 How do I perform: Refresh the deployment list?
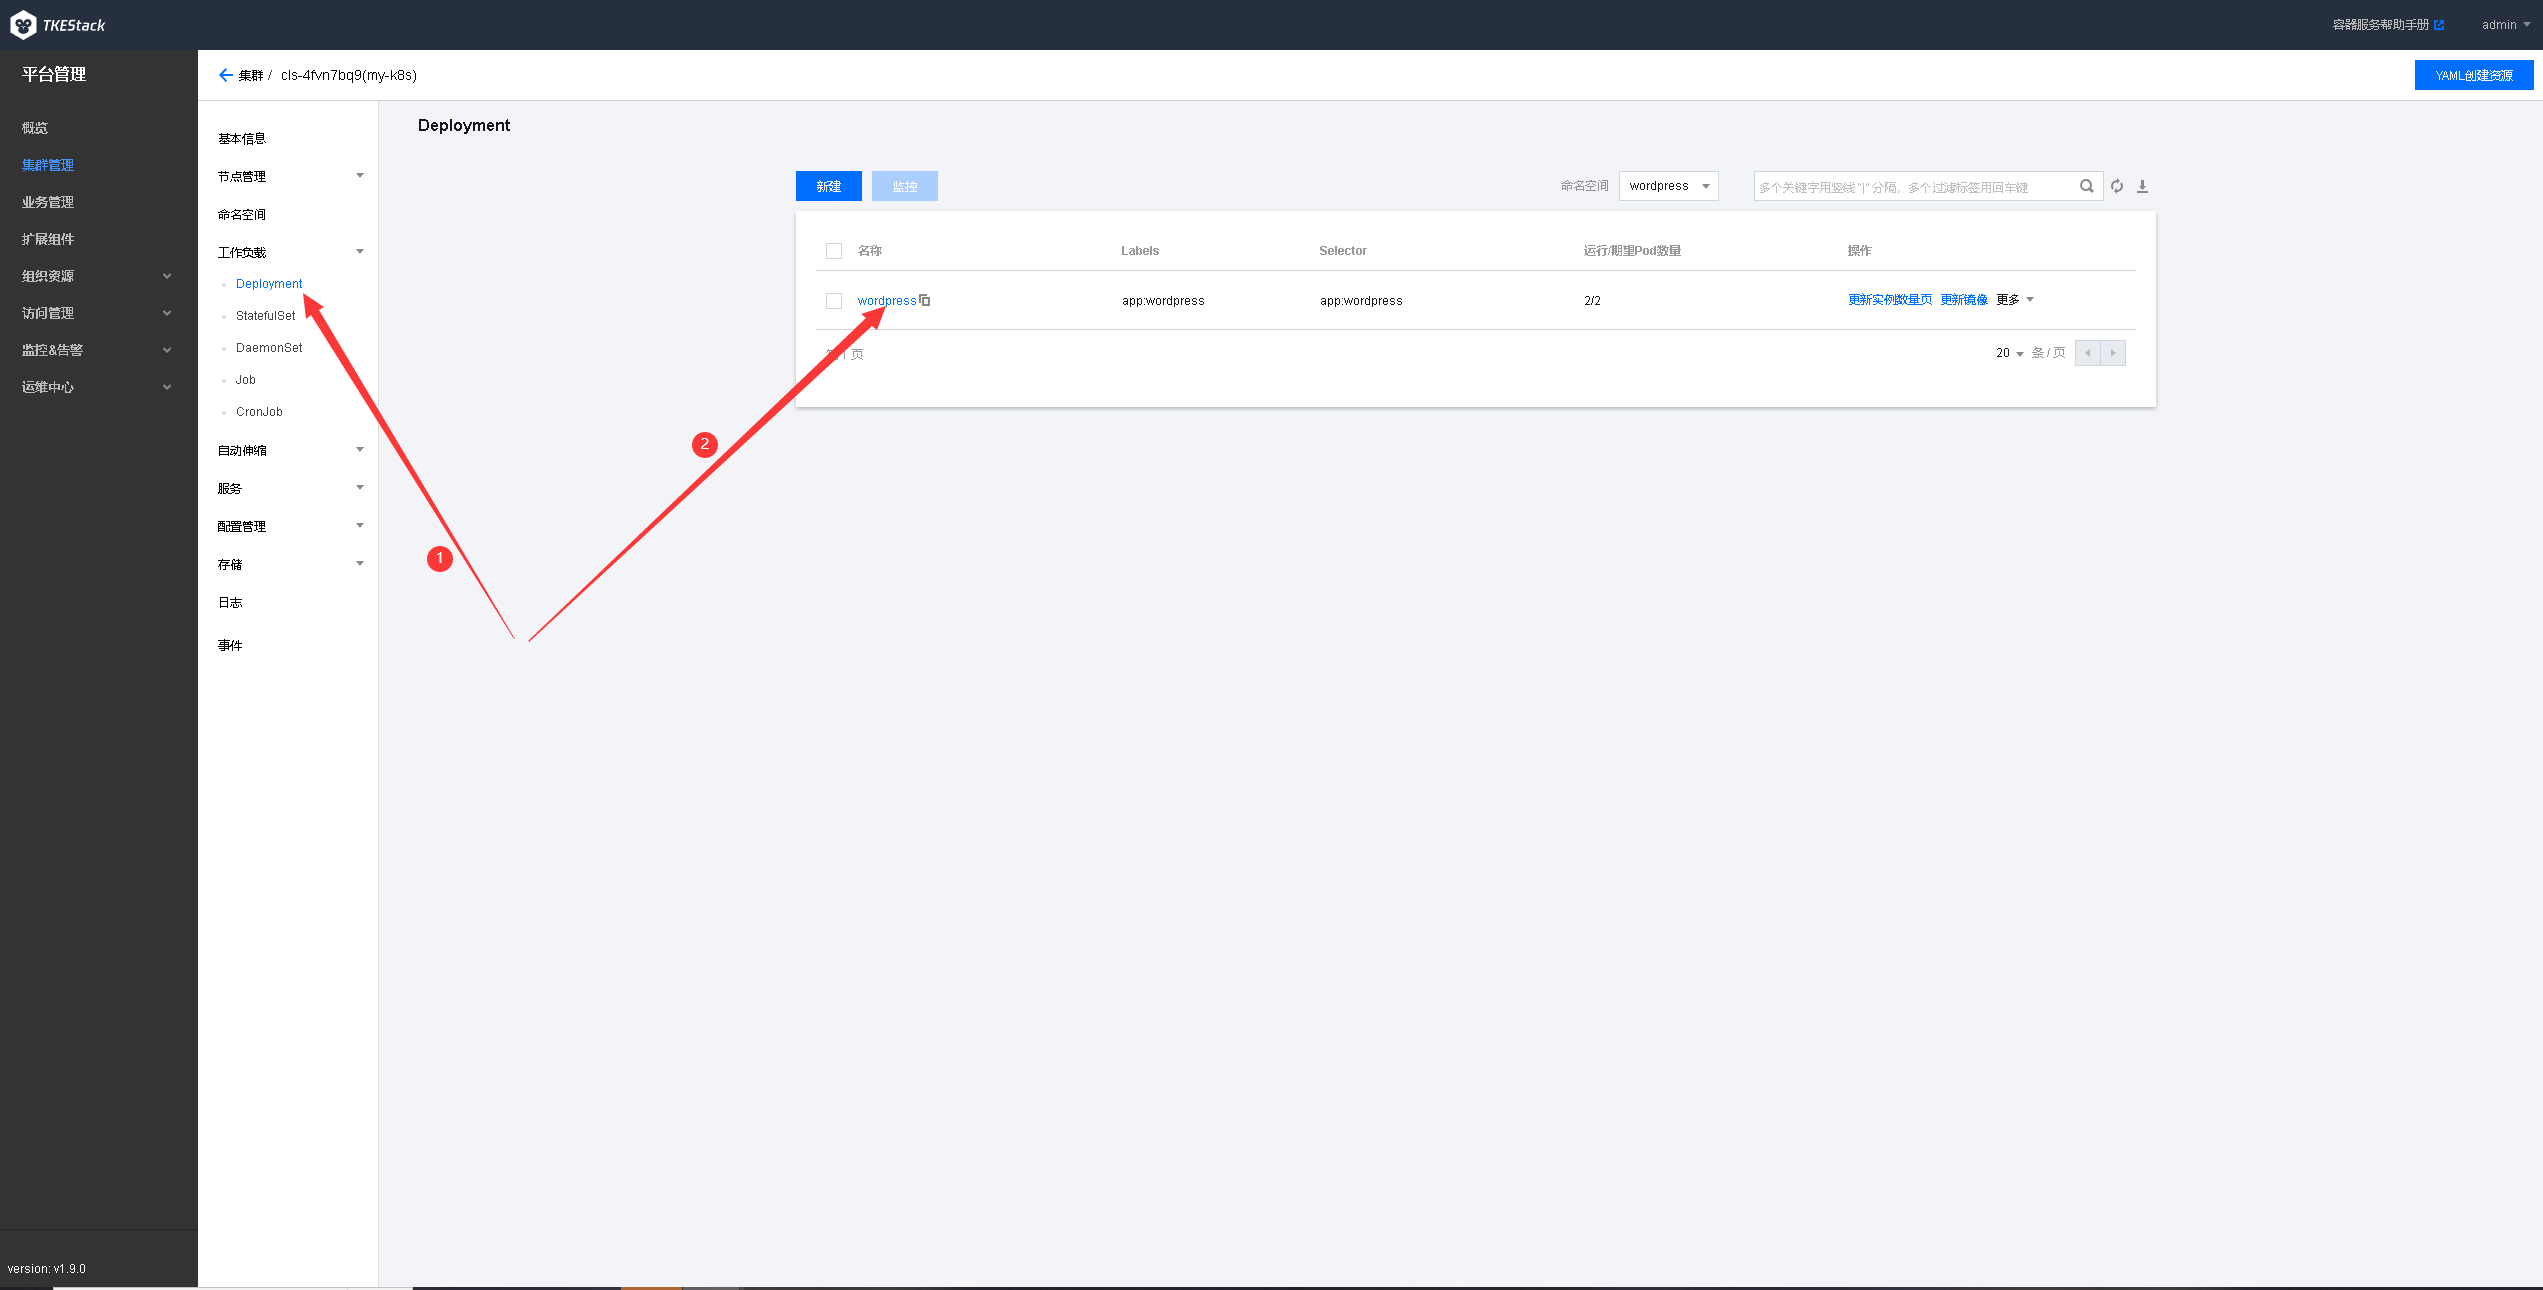[x=2117, y=186]
